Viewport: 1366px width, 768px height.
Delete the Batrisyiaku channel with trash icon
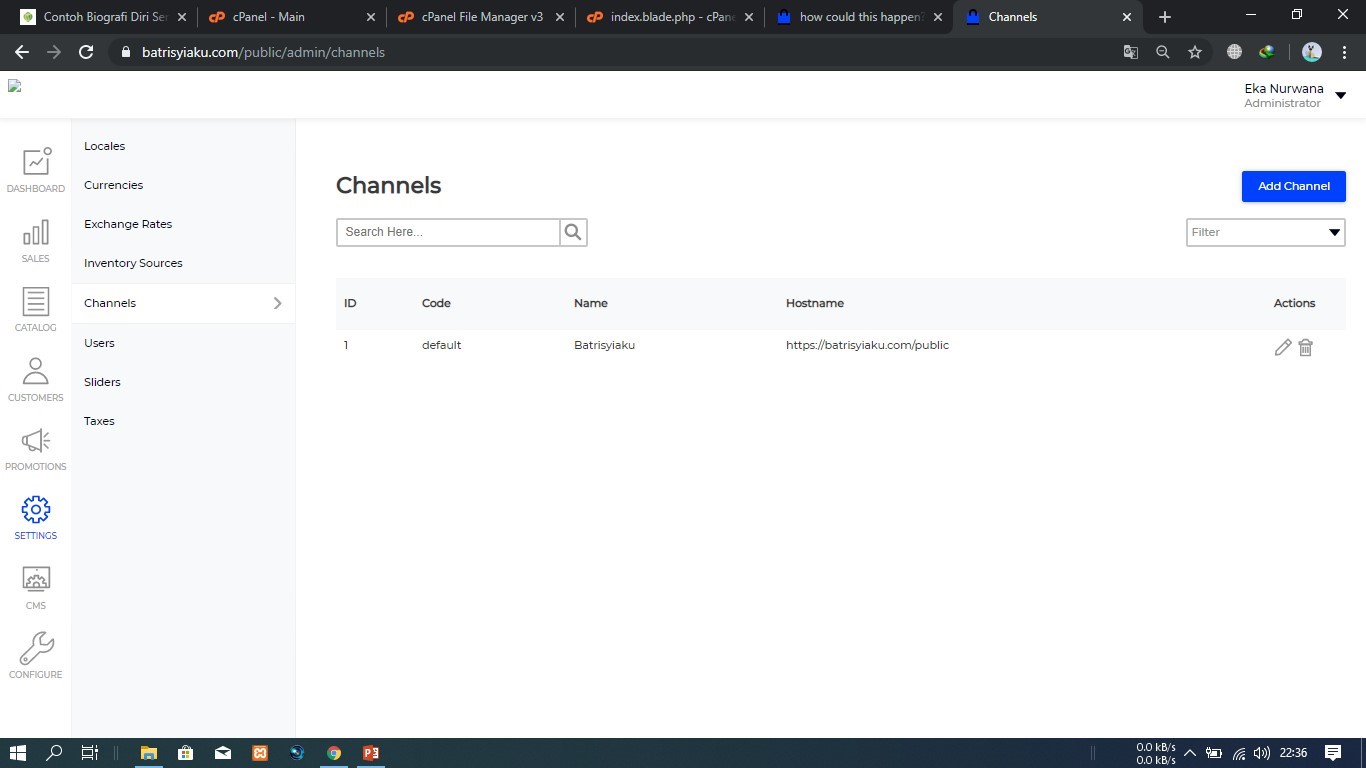coord(1305,347)
